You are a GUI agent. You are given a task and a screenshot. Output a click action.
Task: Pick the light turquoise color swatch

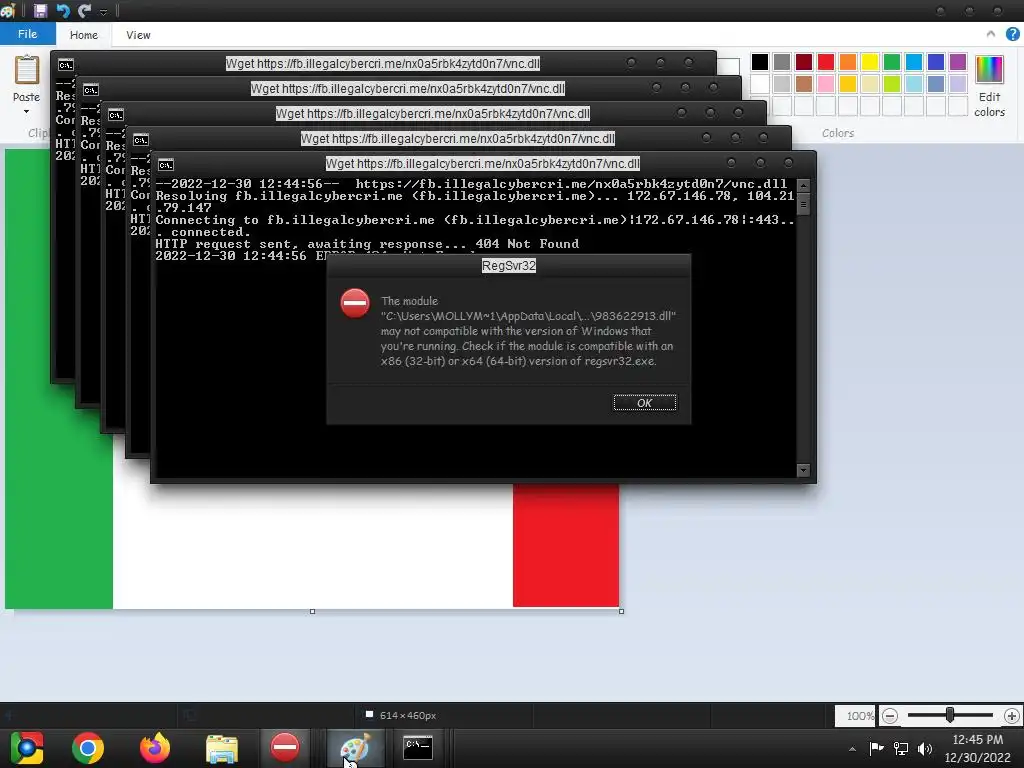coord(914,84)
